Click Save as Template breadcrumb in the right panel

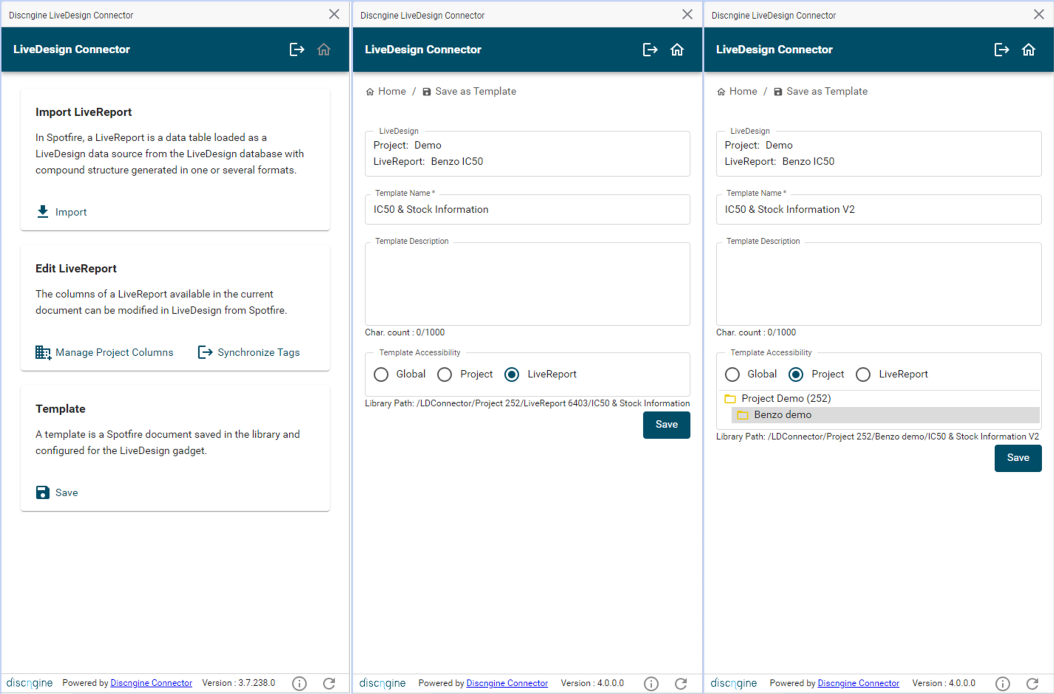(x=821, y=91)
